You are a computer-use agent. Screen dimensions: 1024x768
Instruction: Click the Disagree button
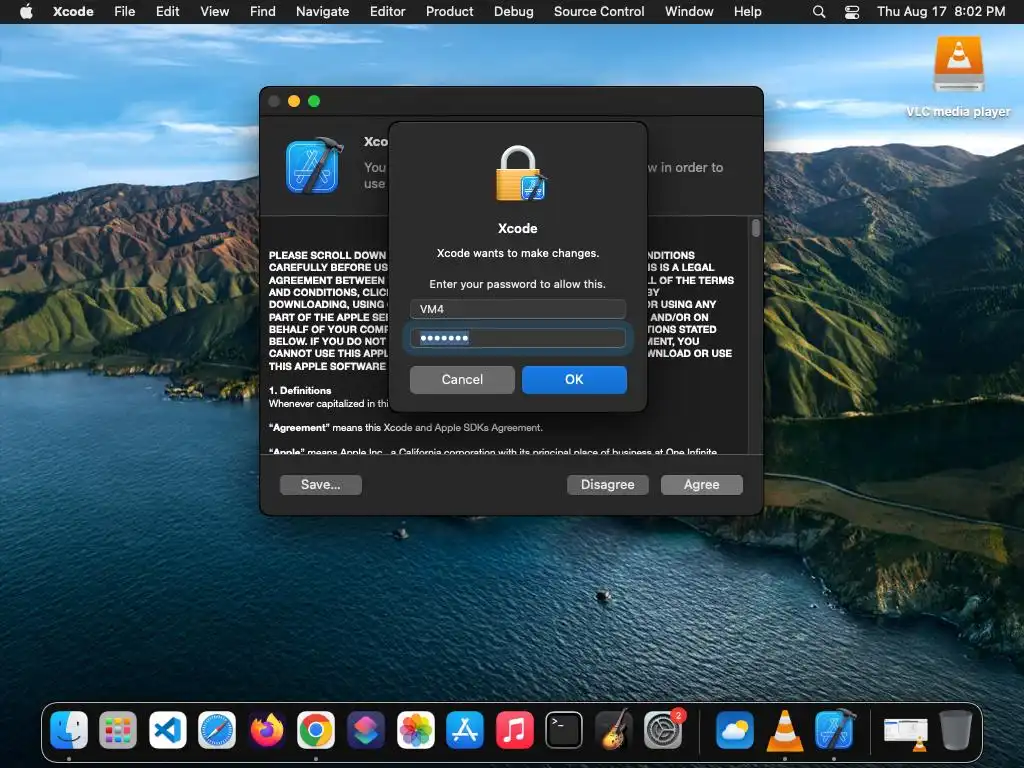coord(607,485)
